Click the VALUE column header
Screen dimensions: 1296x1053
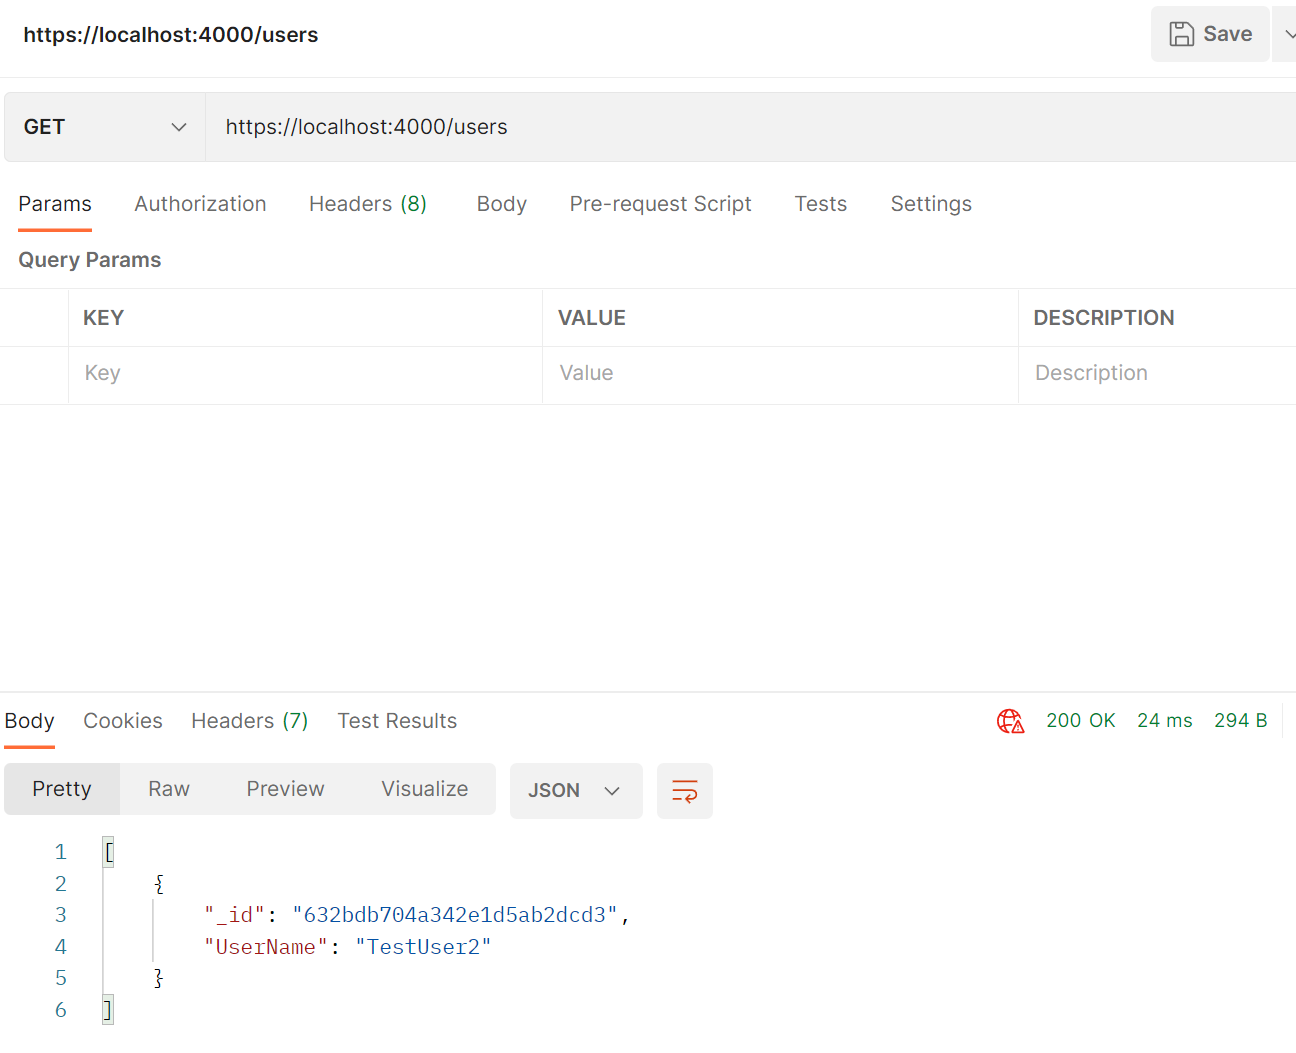[592, 318]
